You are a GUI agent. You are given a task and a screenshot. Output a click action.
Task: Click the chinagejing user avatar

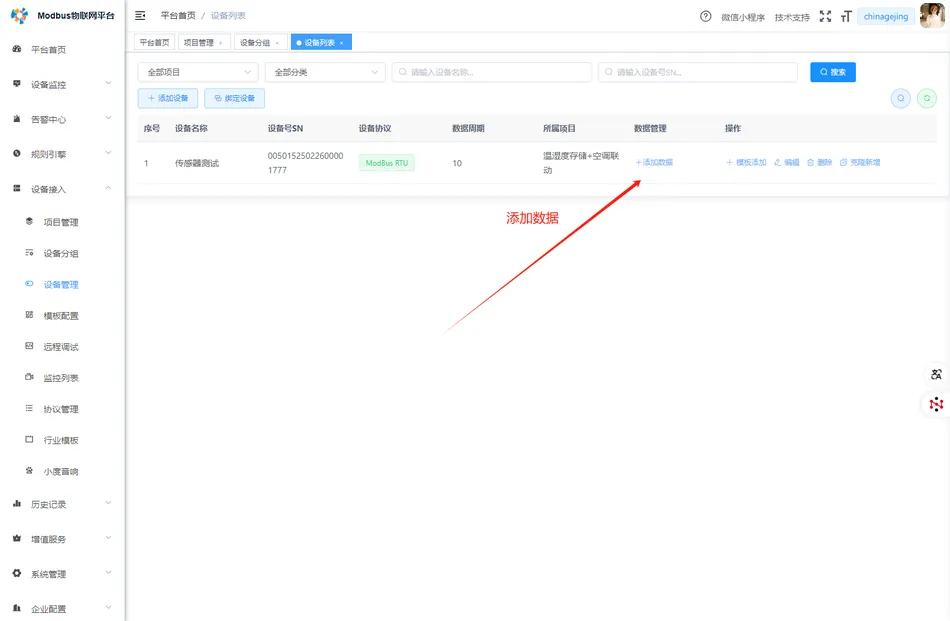tap(931, 16)
